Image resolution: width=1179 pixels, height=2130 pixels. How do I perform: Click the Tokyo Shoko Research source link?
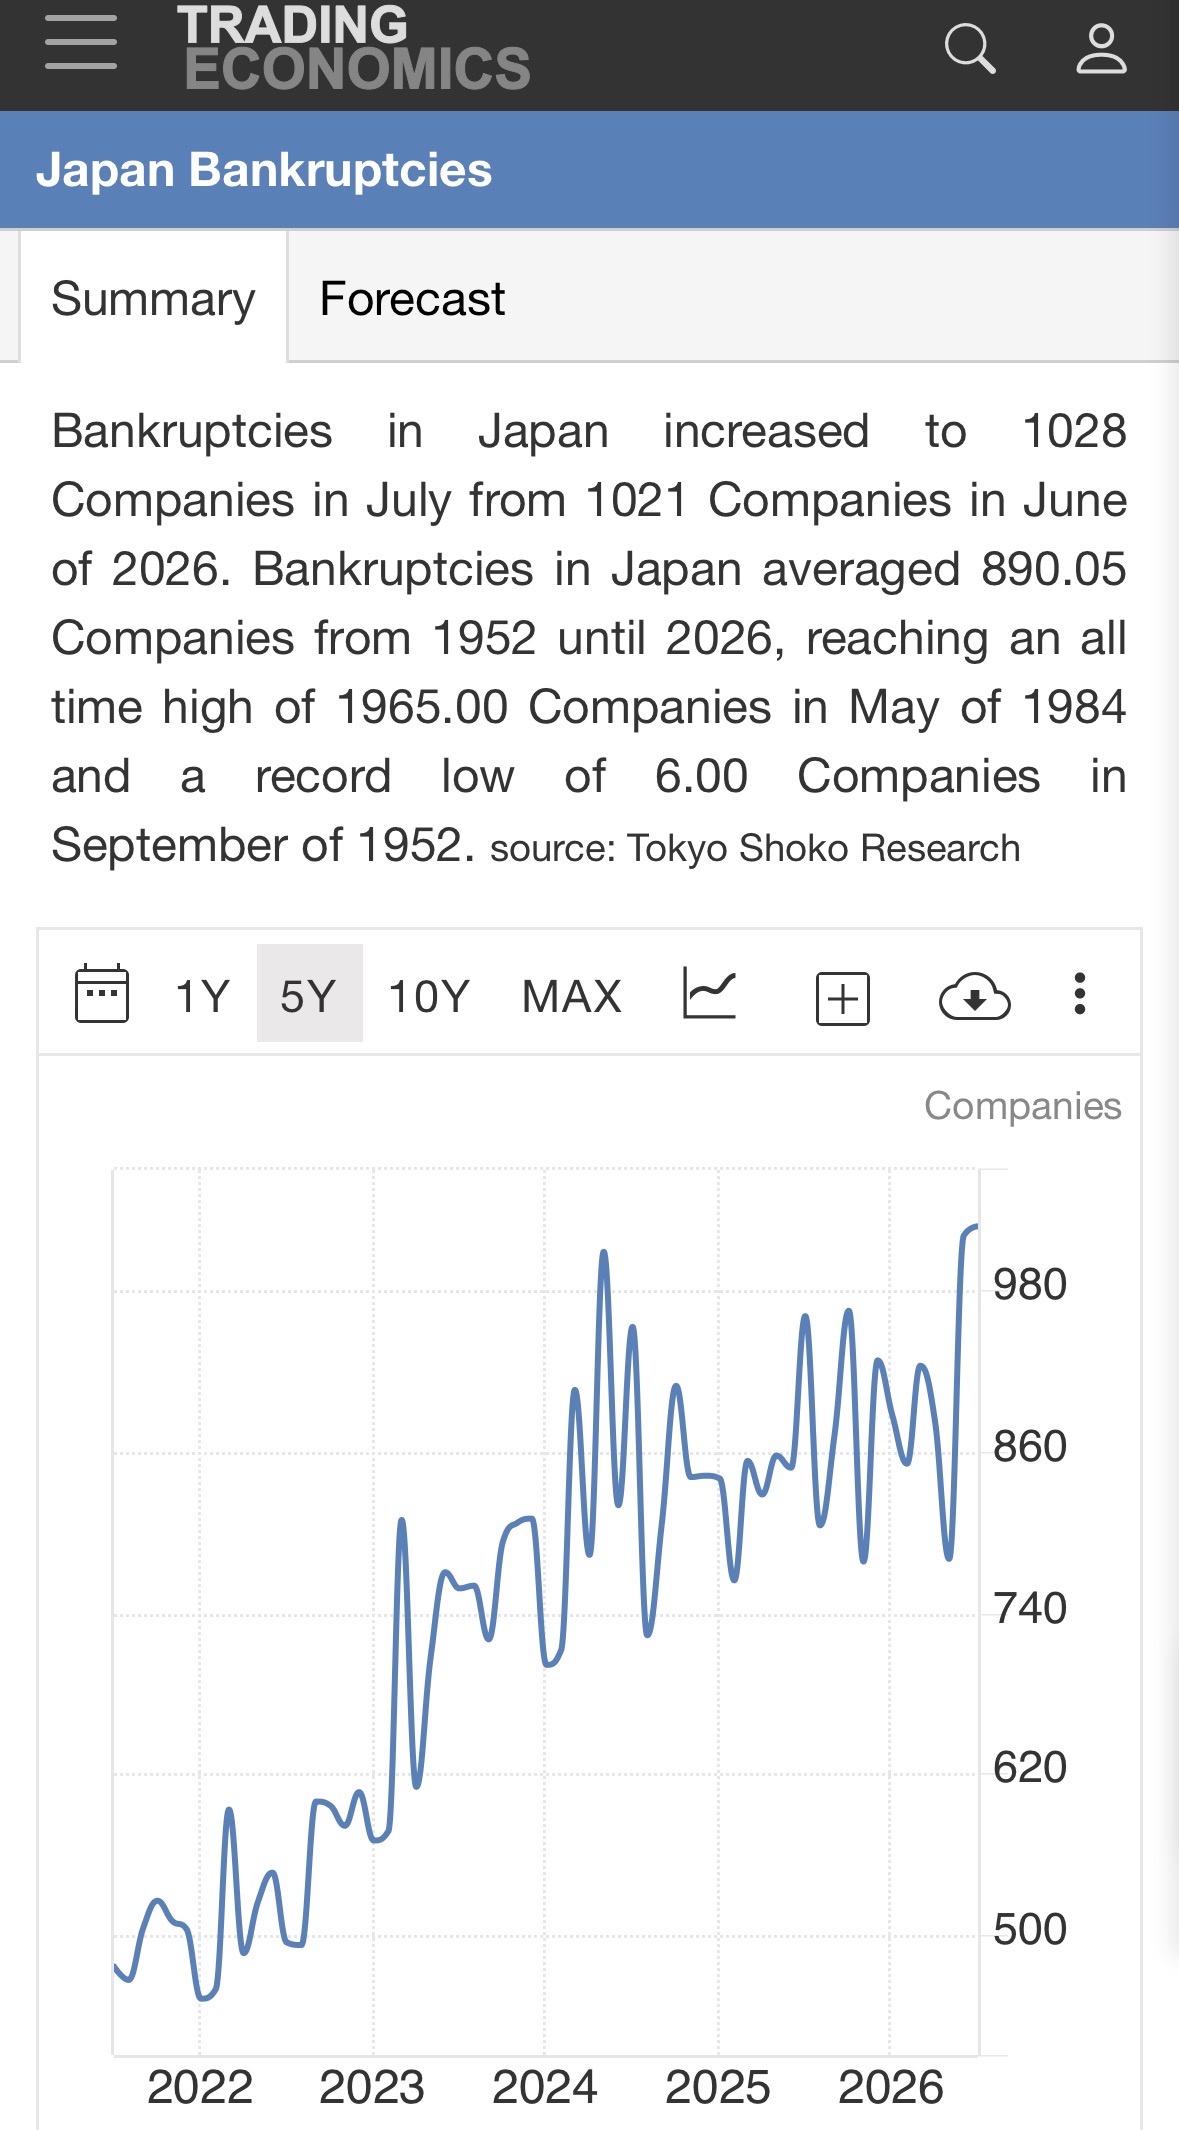point(824,848)
